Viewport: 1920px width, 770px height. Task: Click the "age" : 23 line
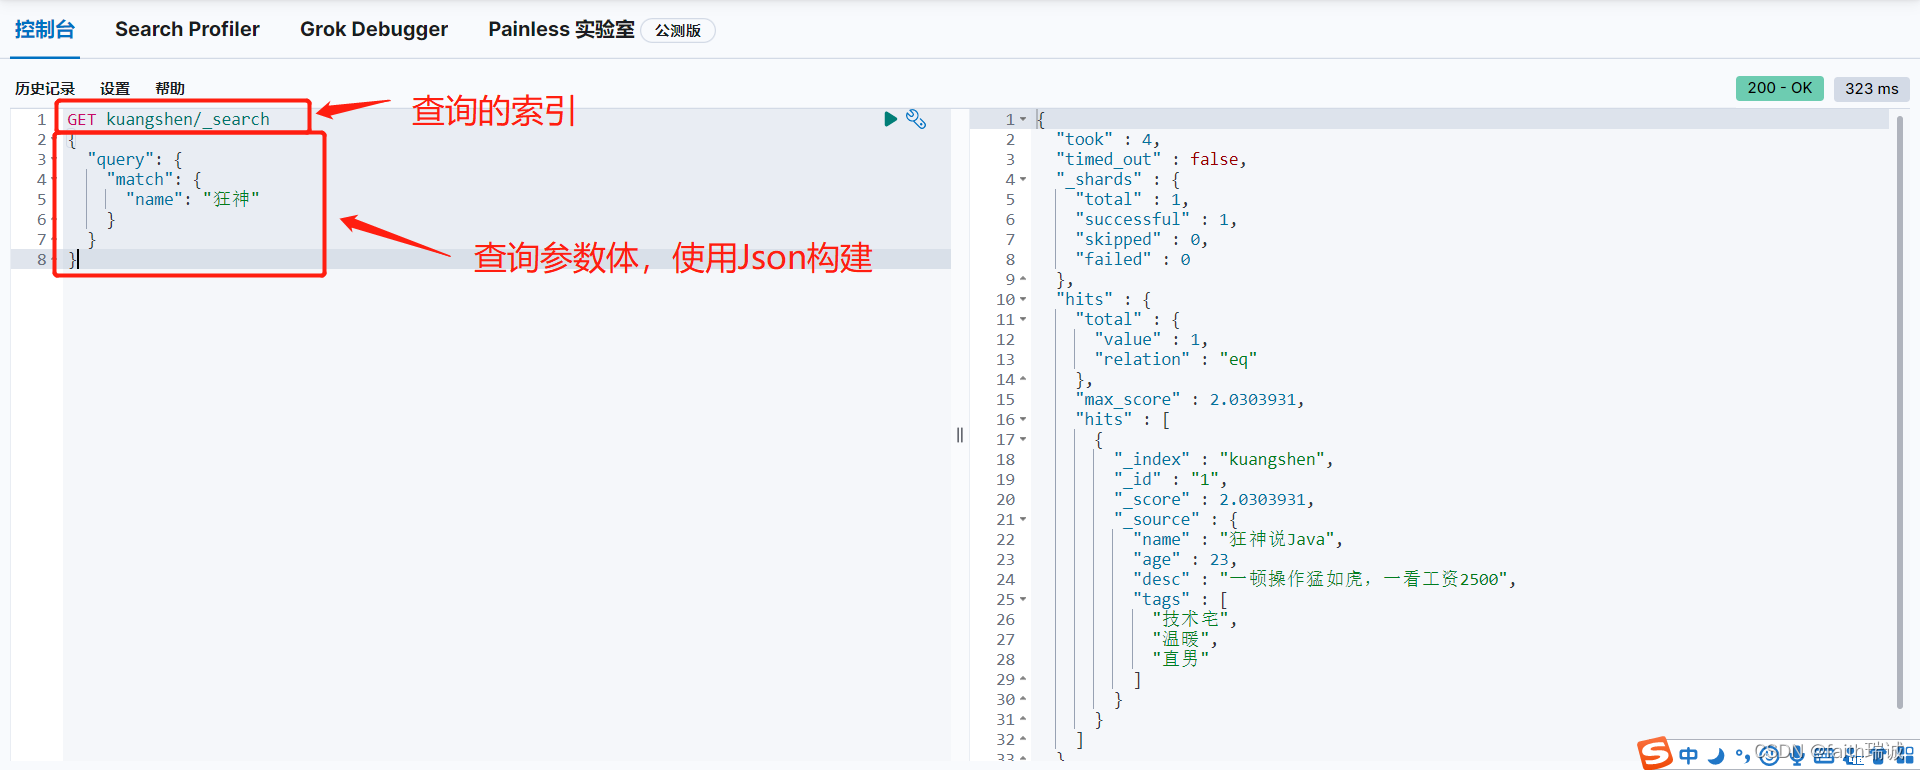pyautogui.click(x=1184, y=559)
